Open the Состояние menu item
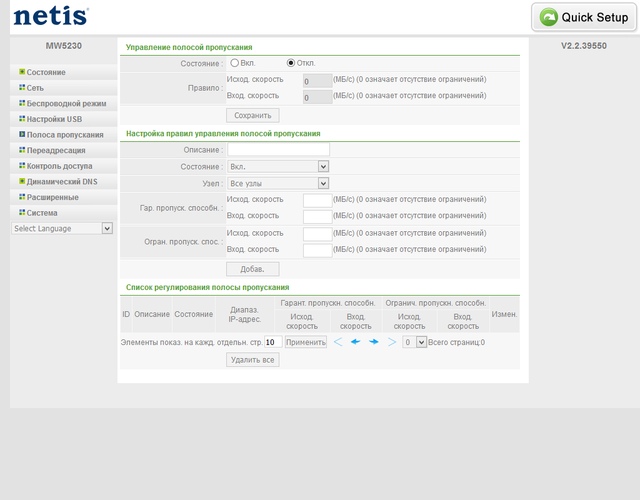This screenshot has width=640, height=500. point(46,72)
